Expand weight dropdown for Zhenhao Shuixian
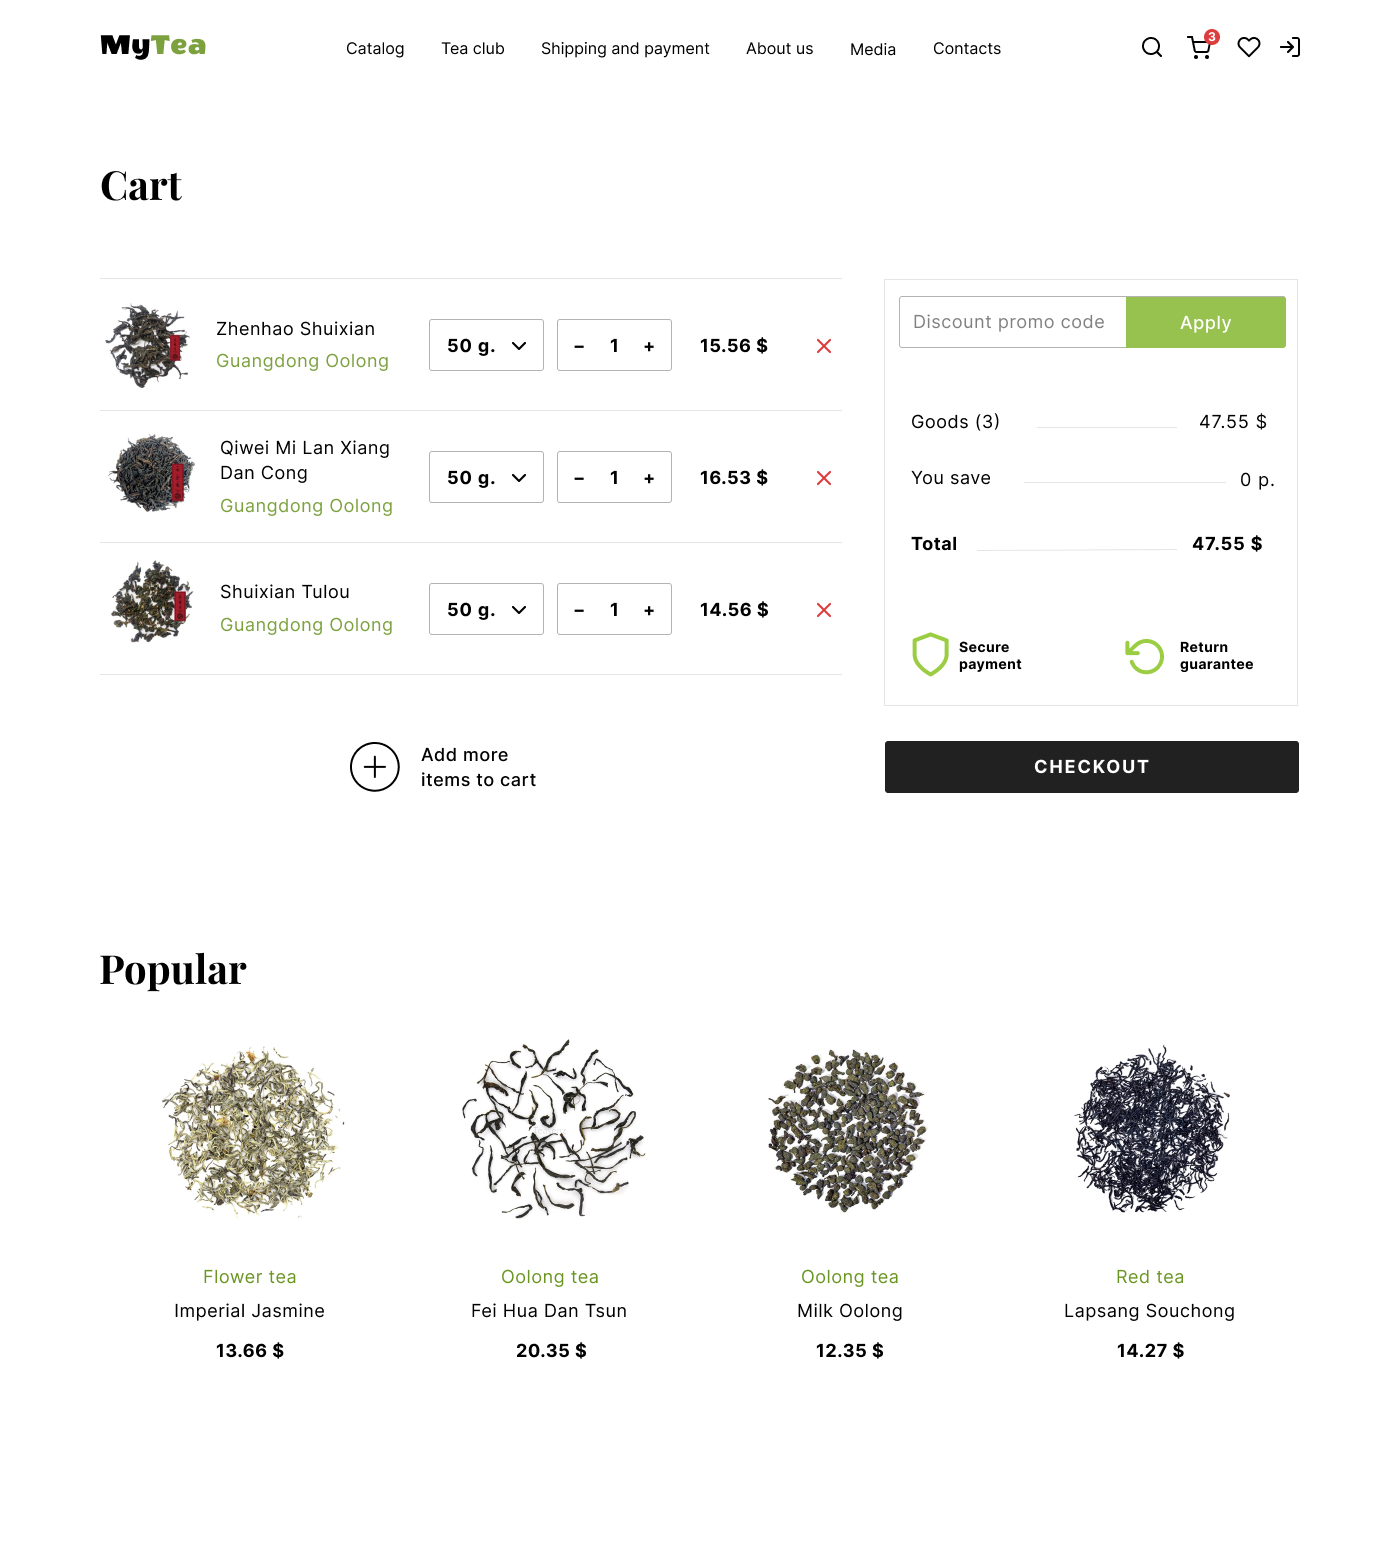1400x1553 pixels. 486,345
